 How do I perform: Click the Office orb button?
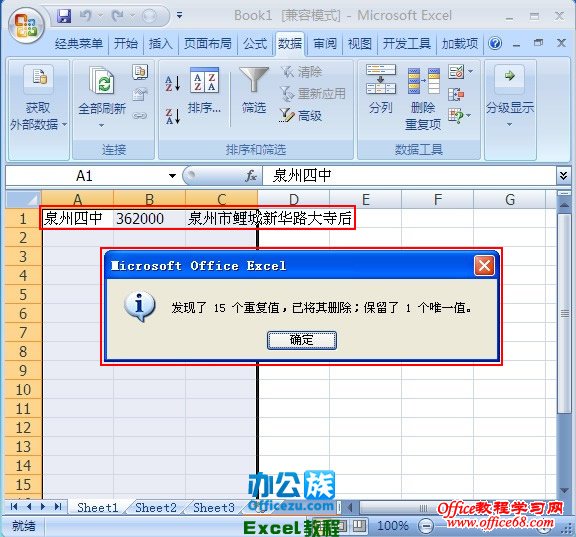point(26,26)
